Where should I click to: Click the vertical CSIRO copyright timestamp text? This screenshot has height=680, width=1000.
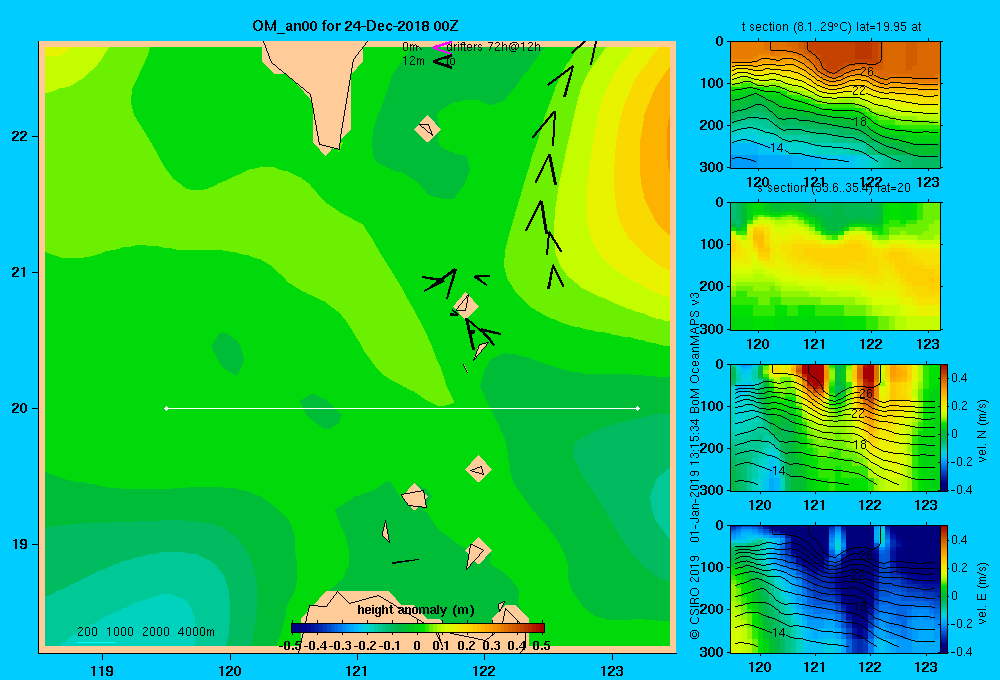point(695,466)
